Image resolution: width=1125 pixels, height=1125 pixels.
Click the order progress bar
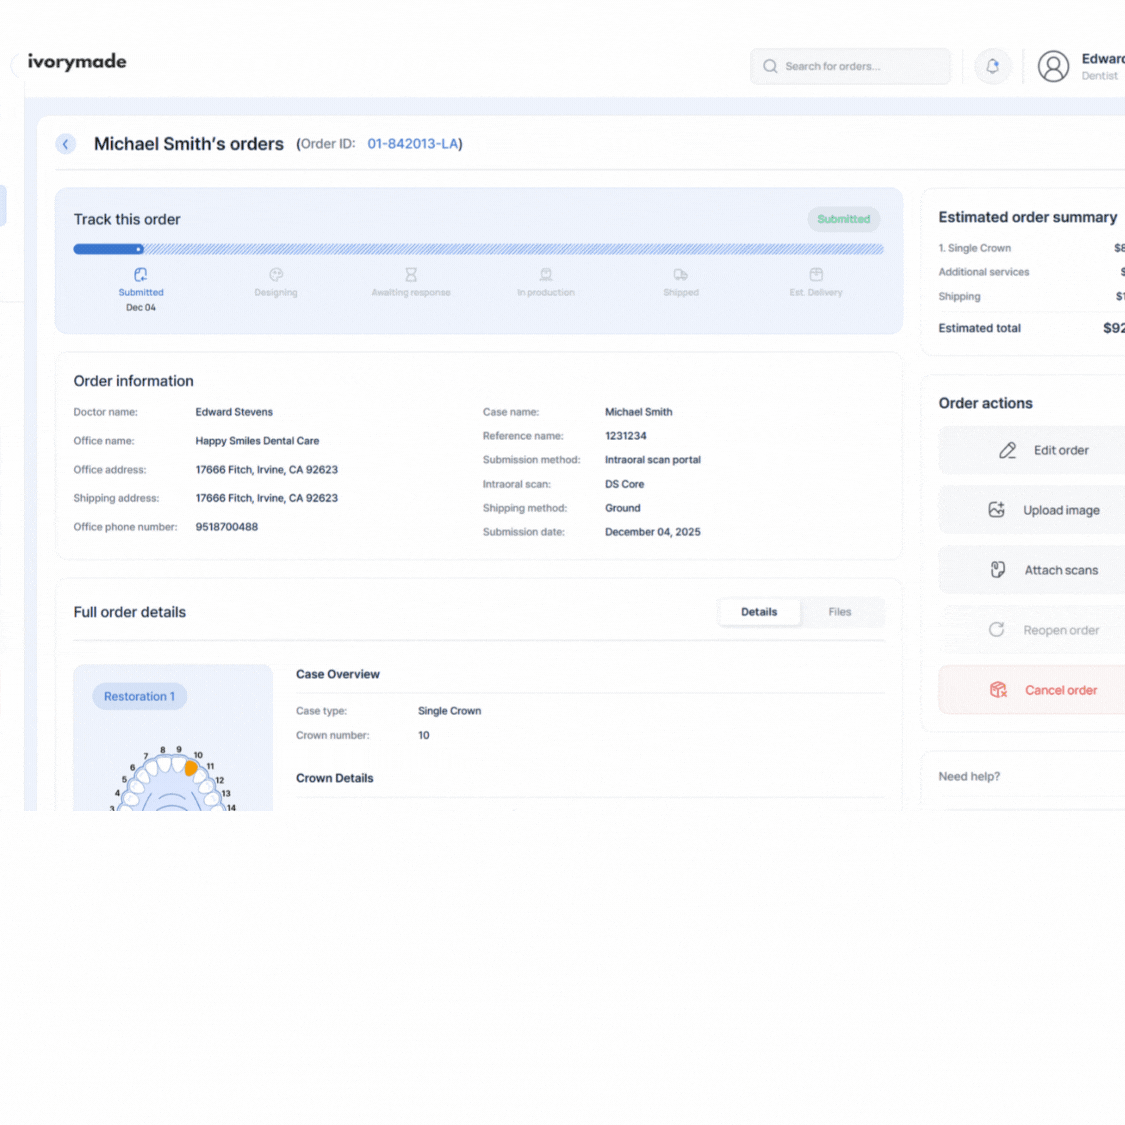(477, 249)
